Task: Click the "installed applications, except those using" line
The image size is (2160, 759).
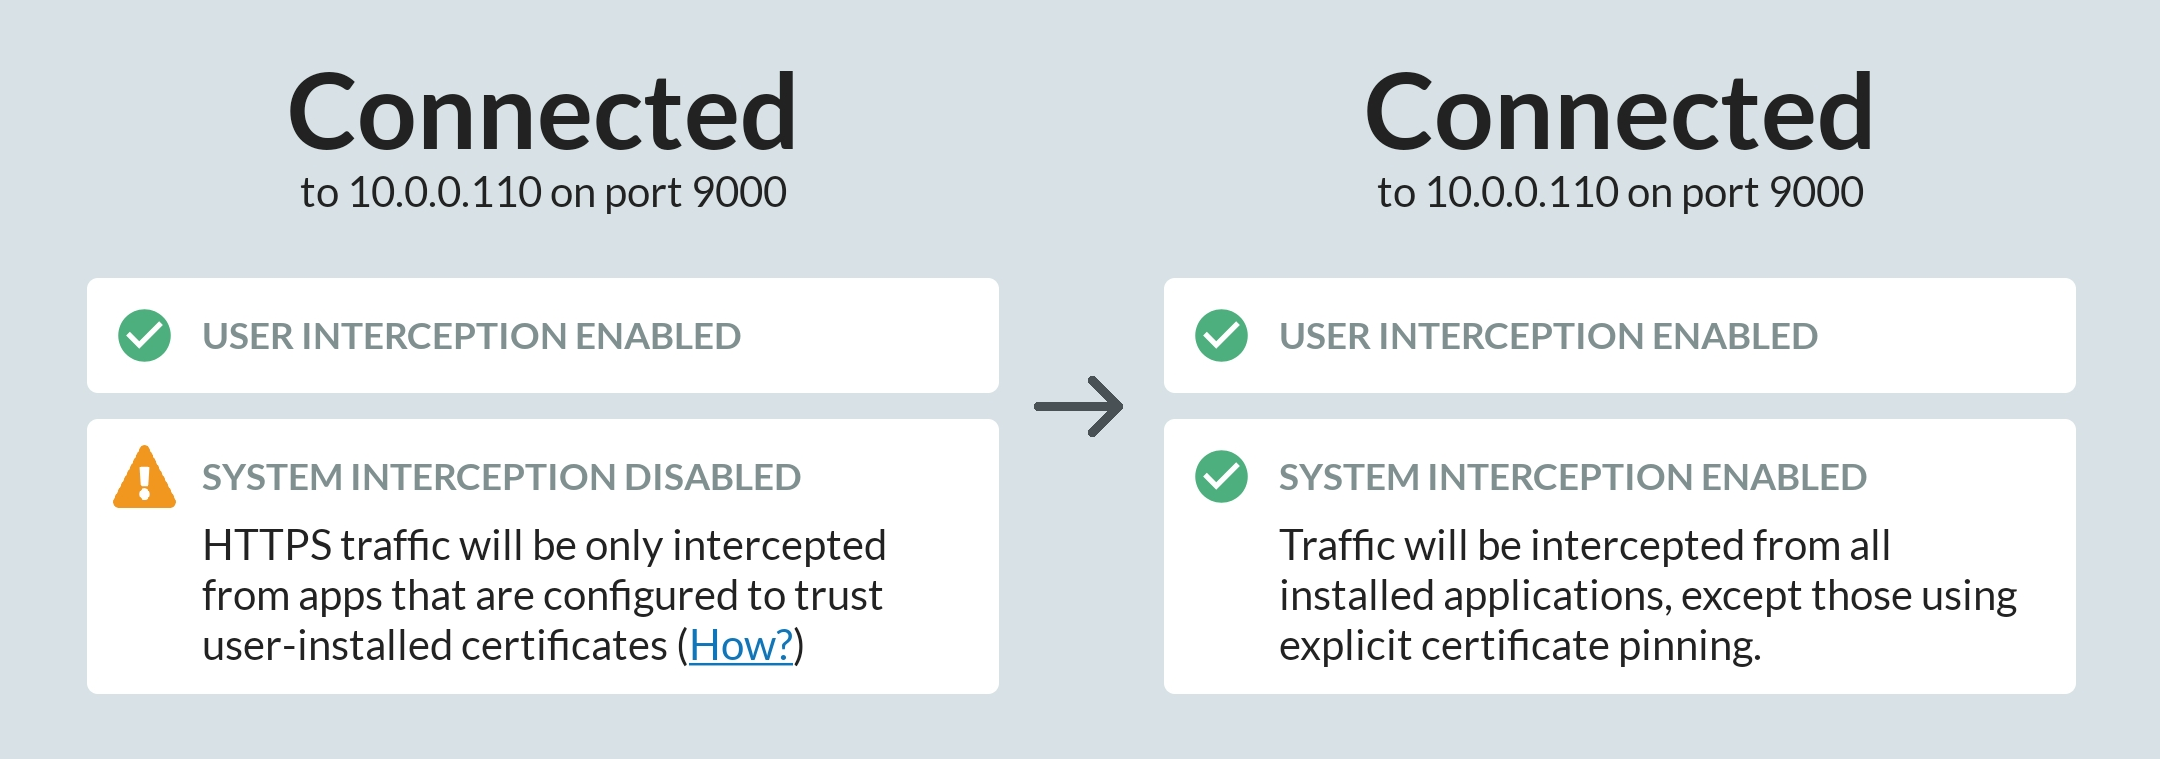Action: (x=1647, y=596)
